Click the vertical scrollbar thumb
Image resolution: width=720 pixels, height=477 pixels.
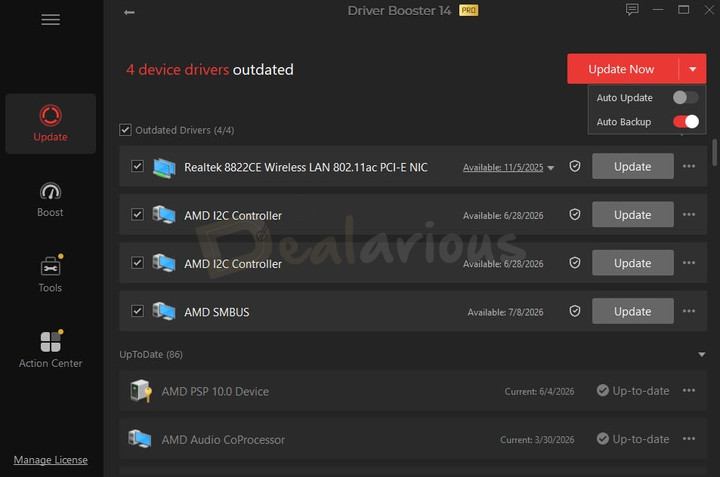pos(714,152)
